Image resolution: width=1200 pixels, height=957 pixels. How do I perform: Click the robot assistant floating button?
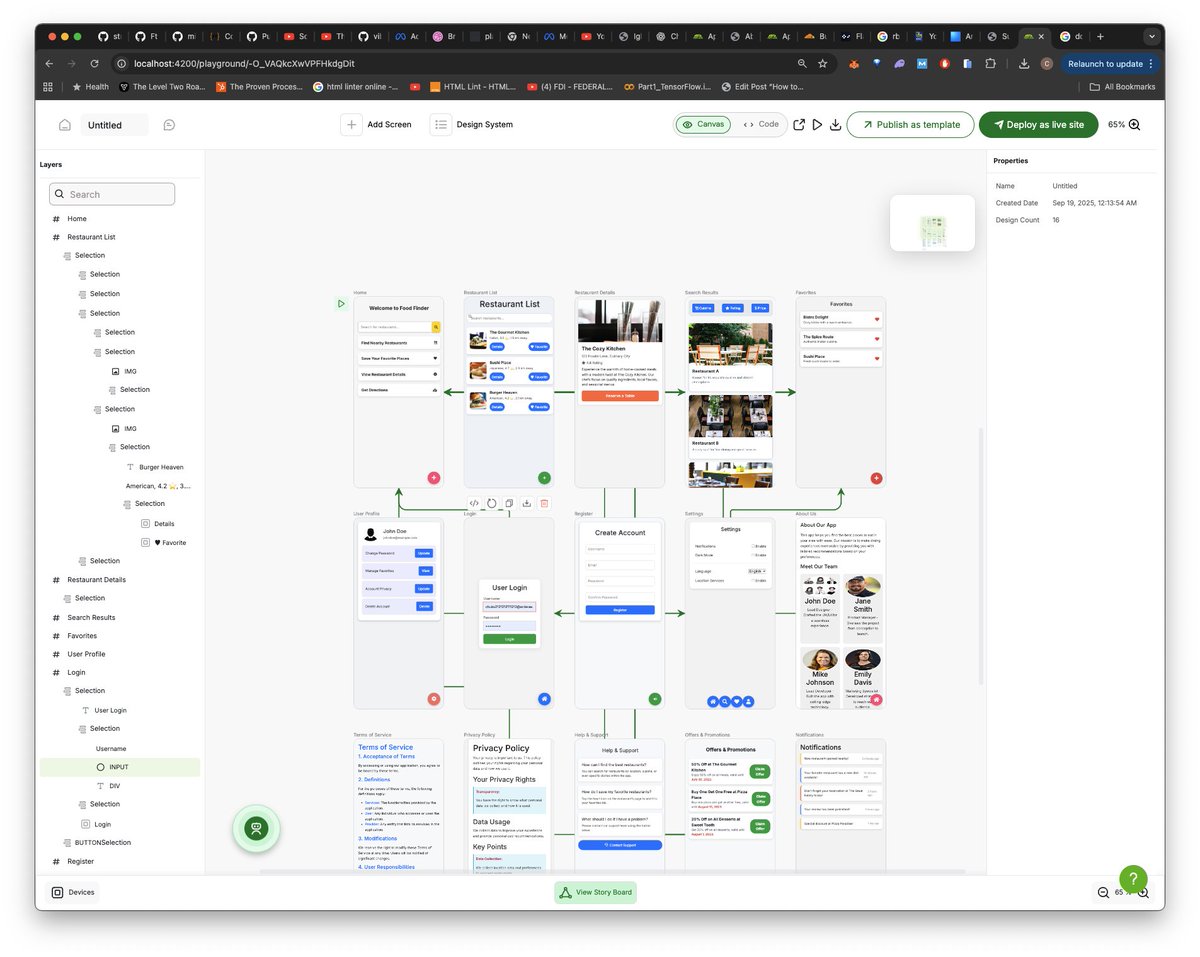257,829
